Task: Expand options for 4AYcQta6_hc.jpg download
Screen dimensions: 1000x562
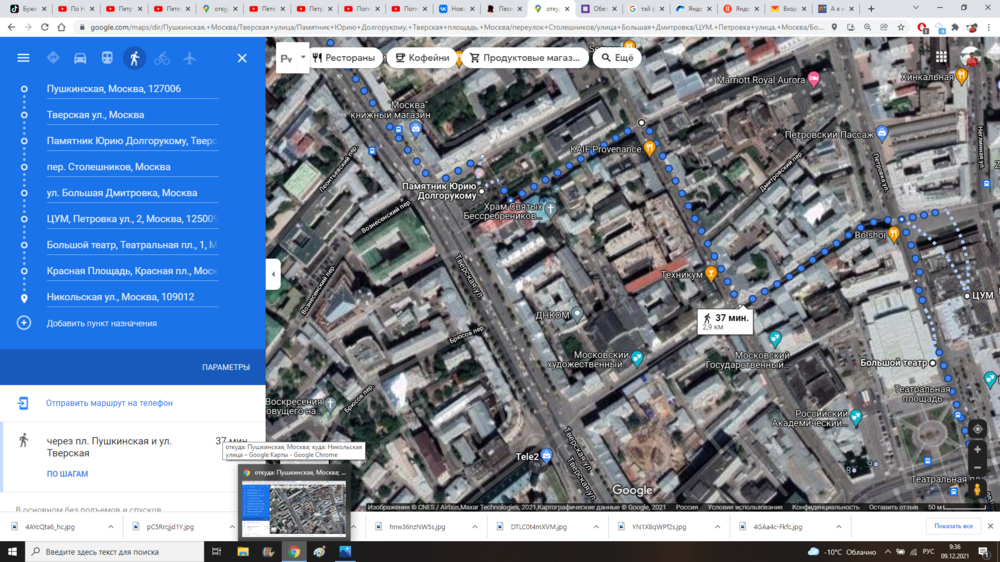Action: [x=110, y=527]
